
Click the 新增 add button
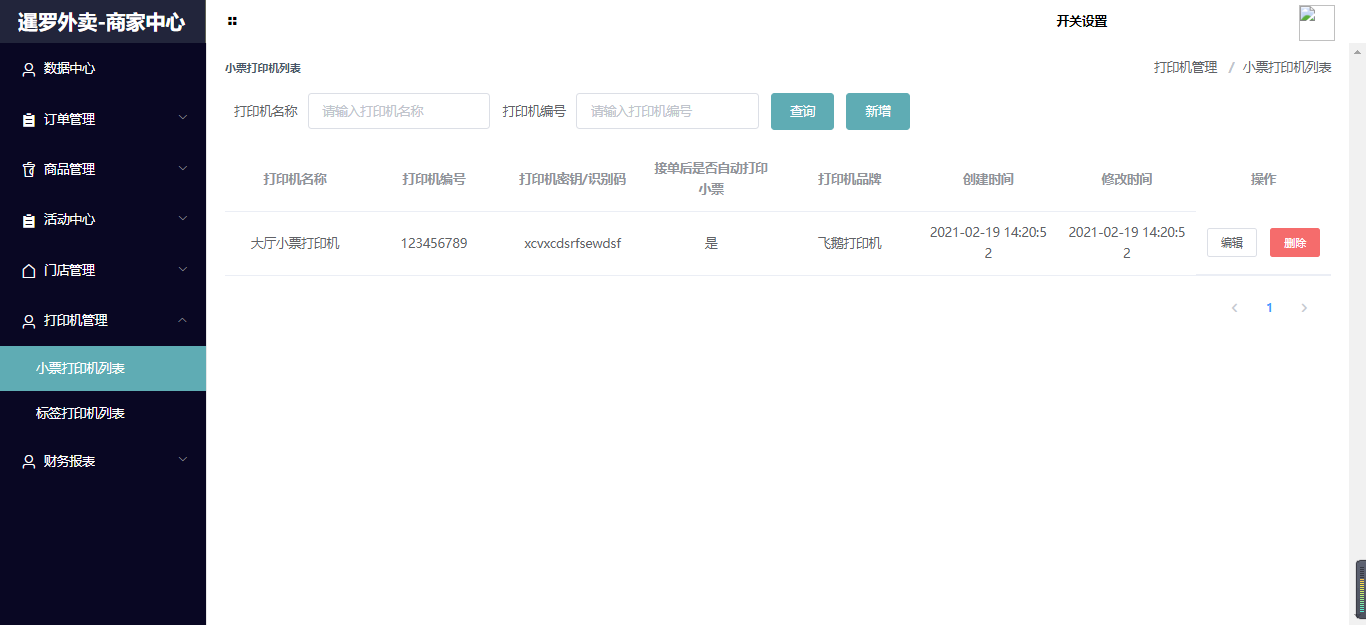[x=878, y=111]
